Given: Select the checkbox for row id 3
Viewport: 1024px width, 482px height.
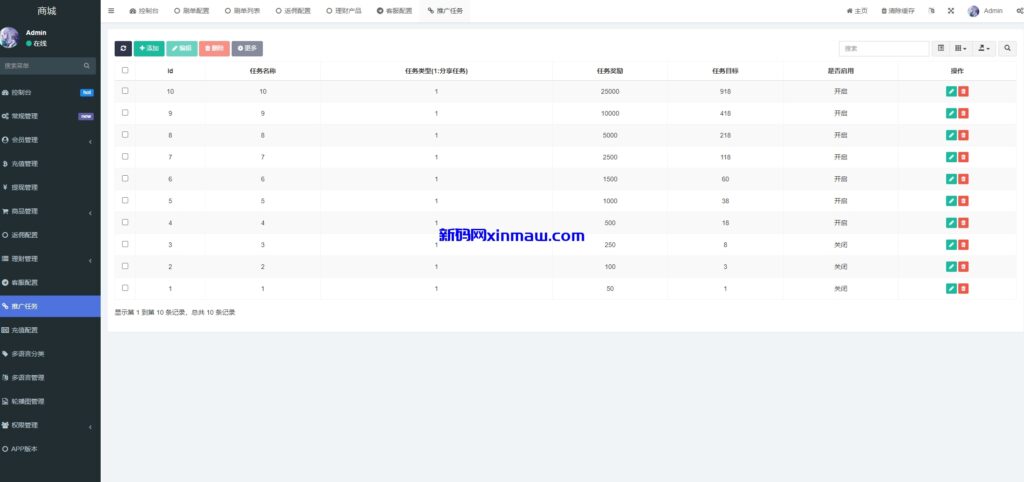Looking at the screenshot, I should point(125,244).
